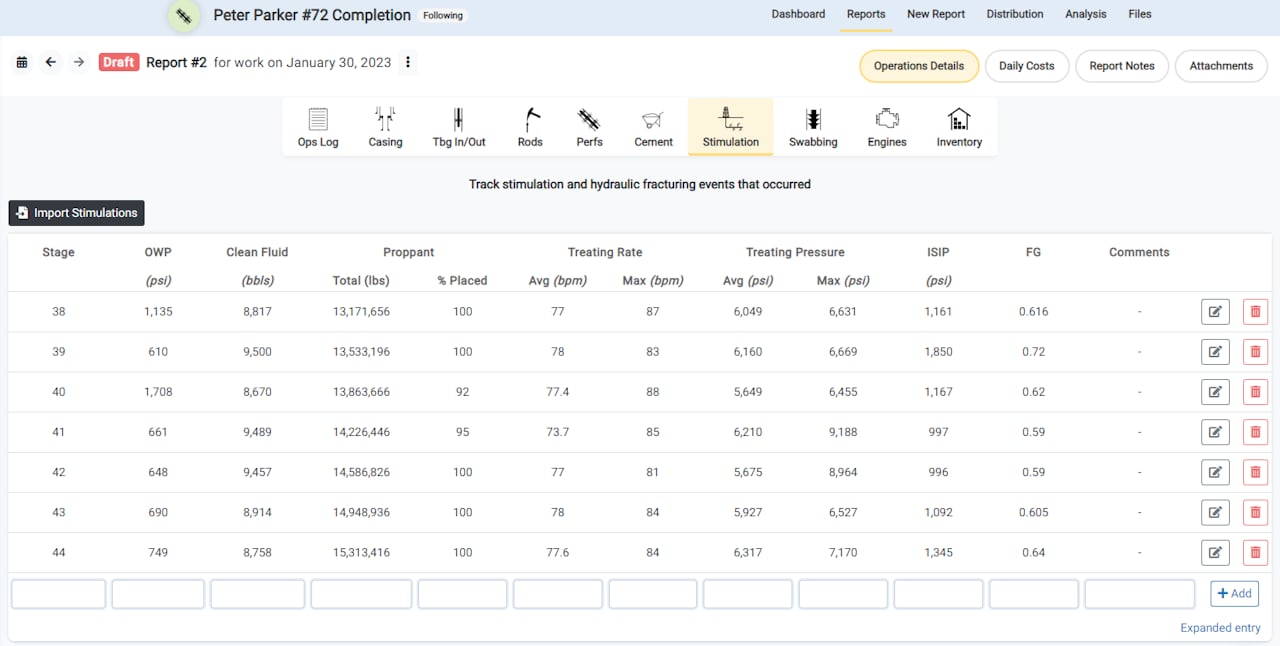Open the Expanded entry link

click(x=1220, y=628)
